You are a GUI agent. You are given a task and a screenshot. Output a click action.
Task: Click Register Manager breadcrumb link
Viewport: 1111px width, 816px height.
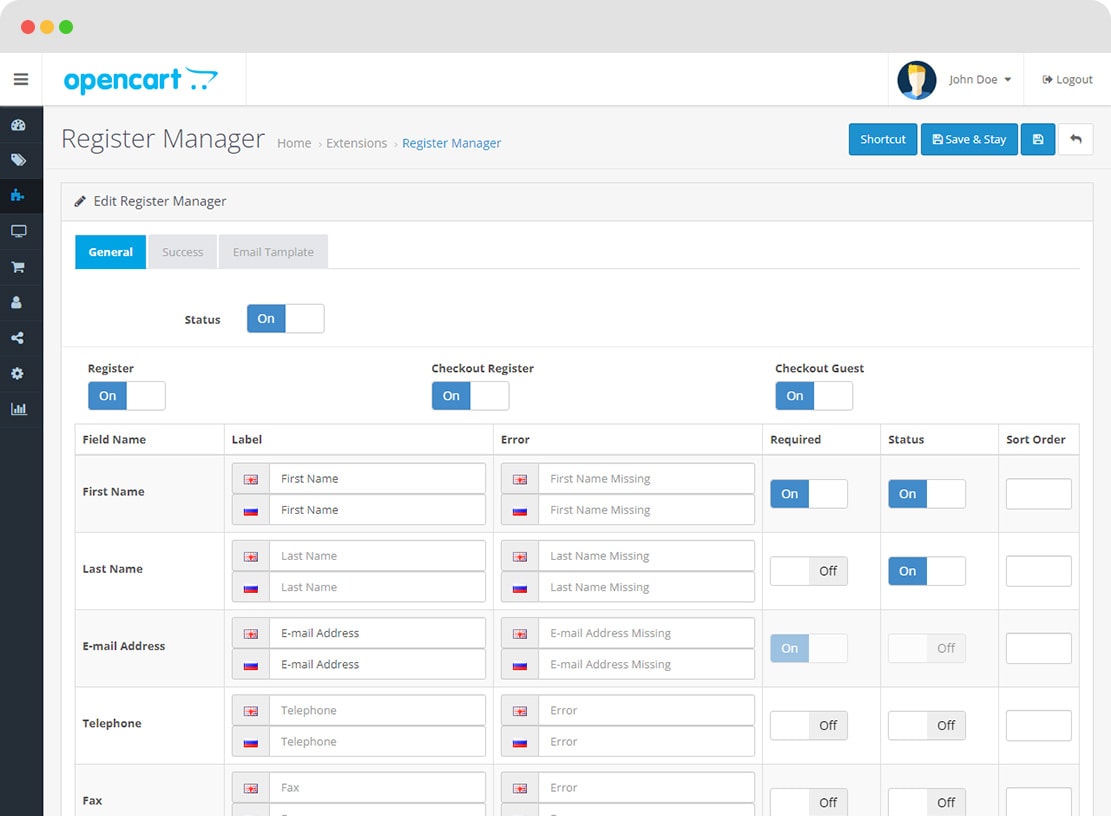451,143
